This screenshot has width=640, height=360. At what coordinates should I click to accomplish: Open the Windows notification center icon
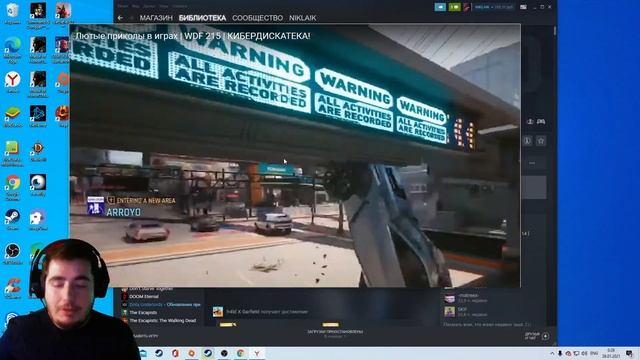pos(630,353)
